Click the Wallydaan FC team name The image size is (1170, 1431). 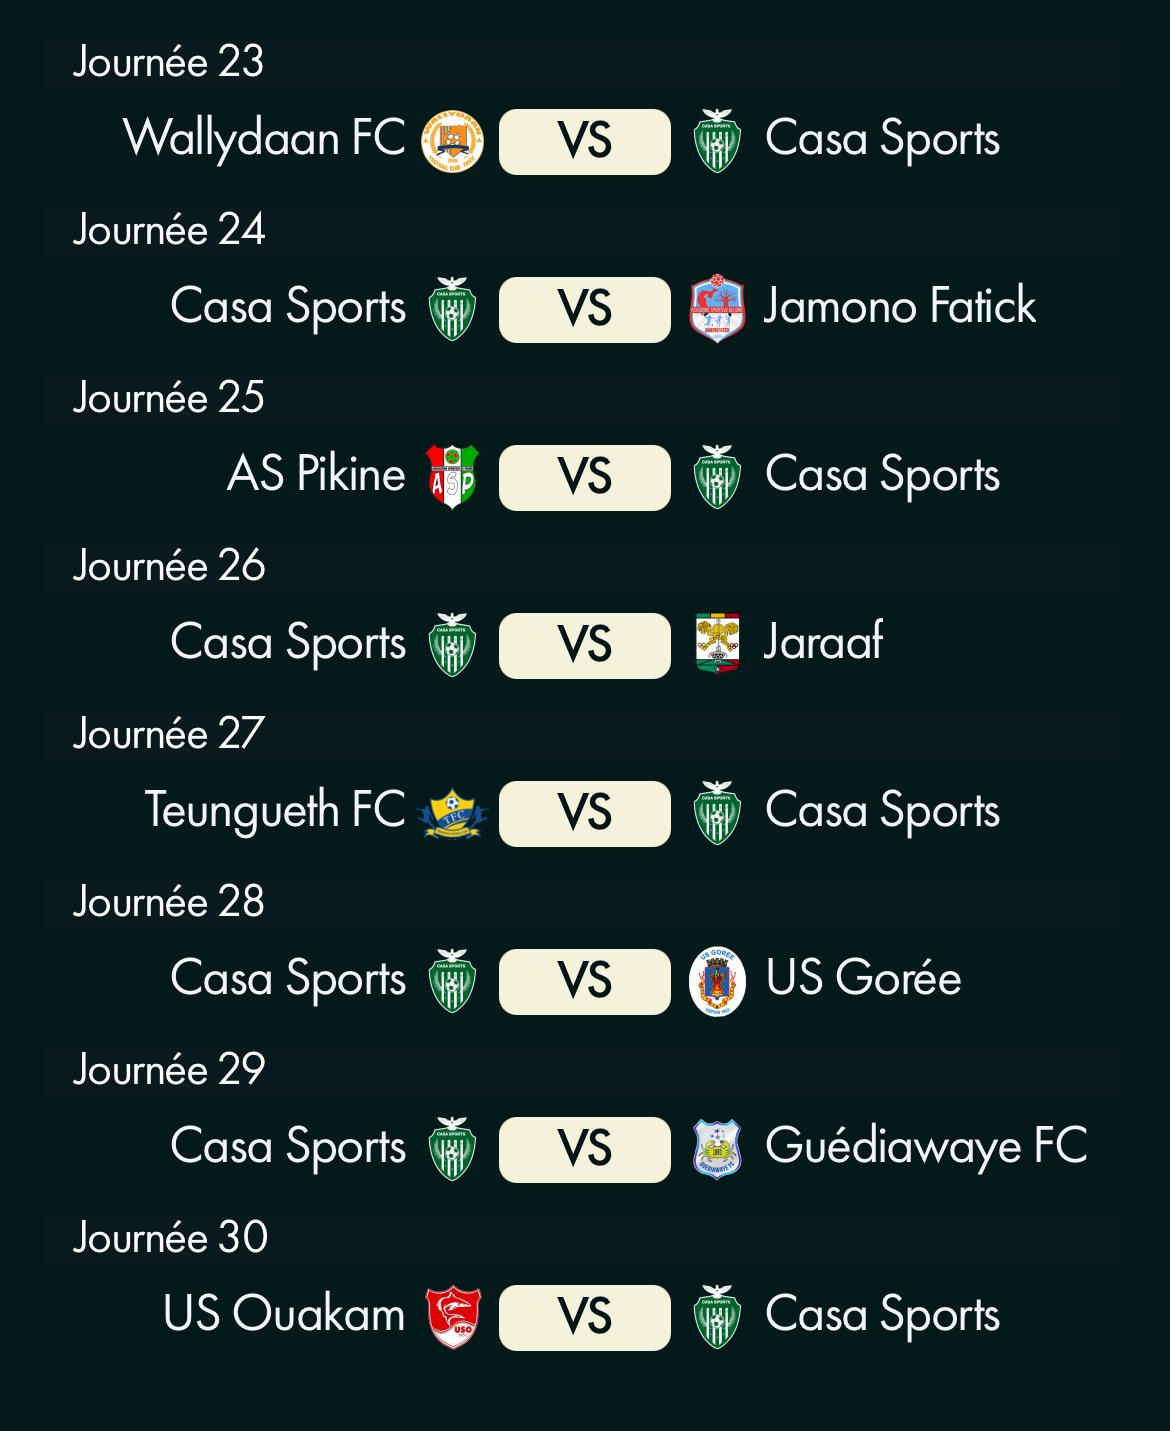tap(264, 139)
